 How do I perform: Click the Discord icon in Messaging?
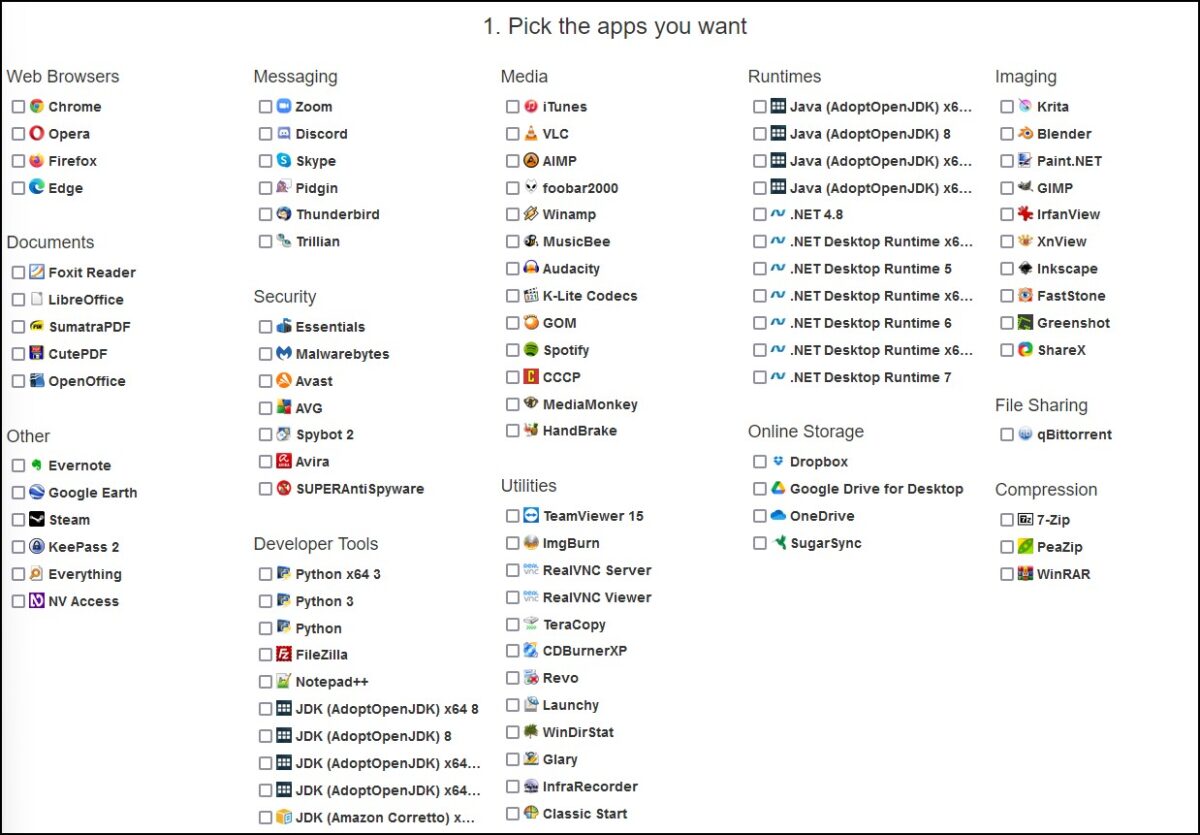click(x=284, y=133)
